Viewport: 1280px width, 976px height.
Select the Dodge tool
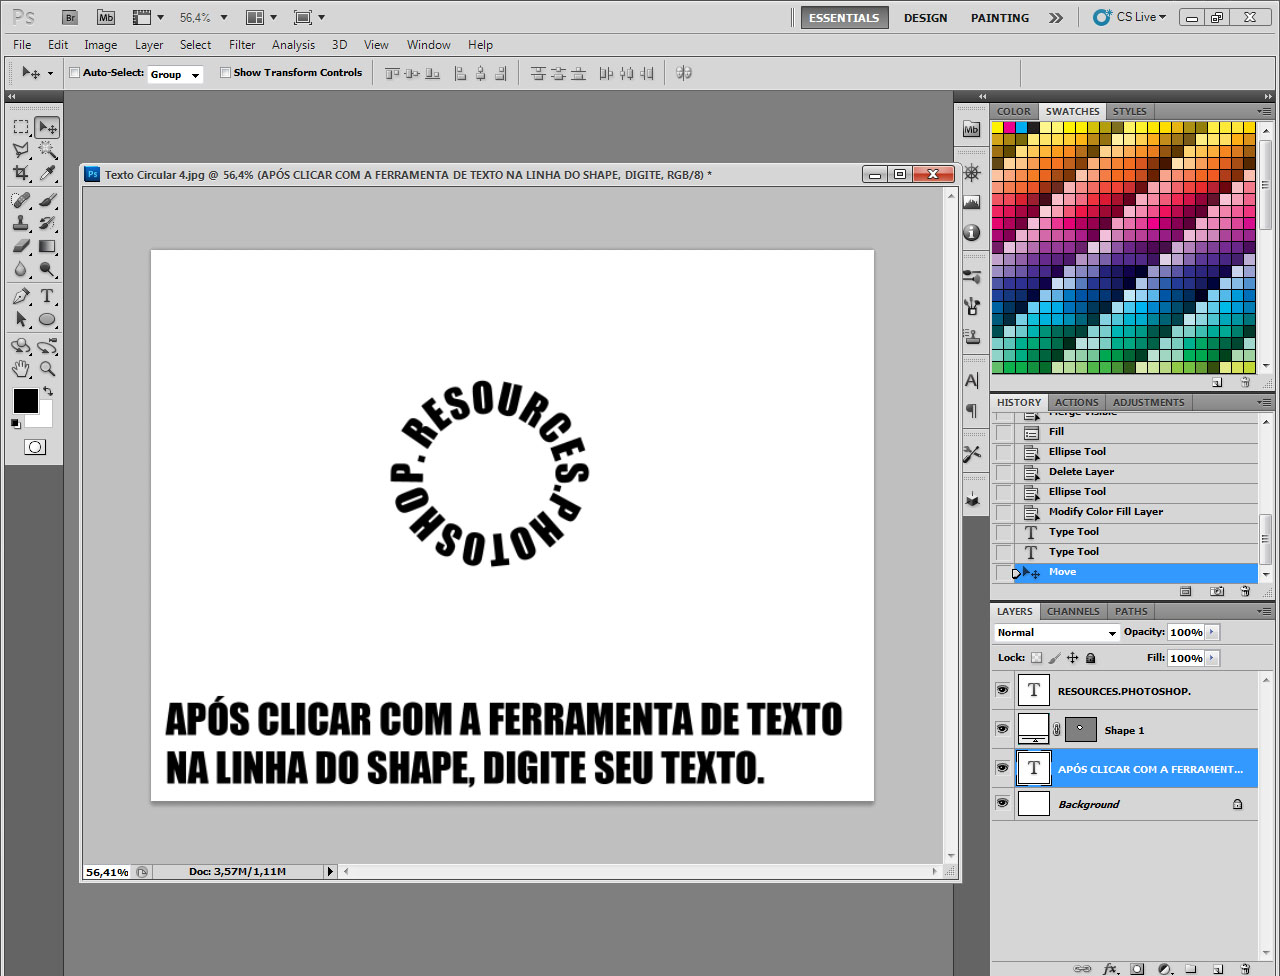pos(47,269)
